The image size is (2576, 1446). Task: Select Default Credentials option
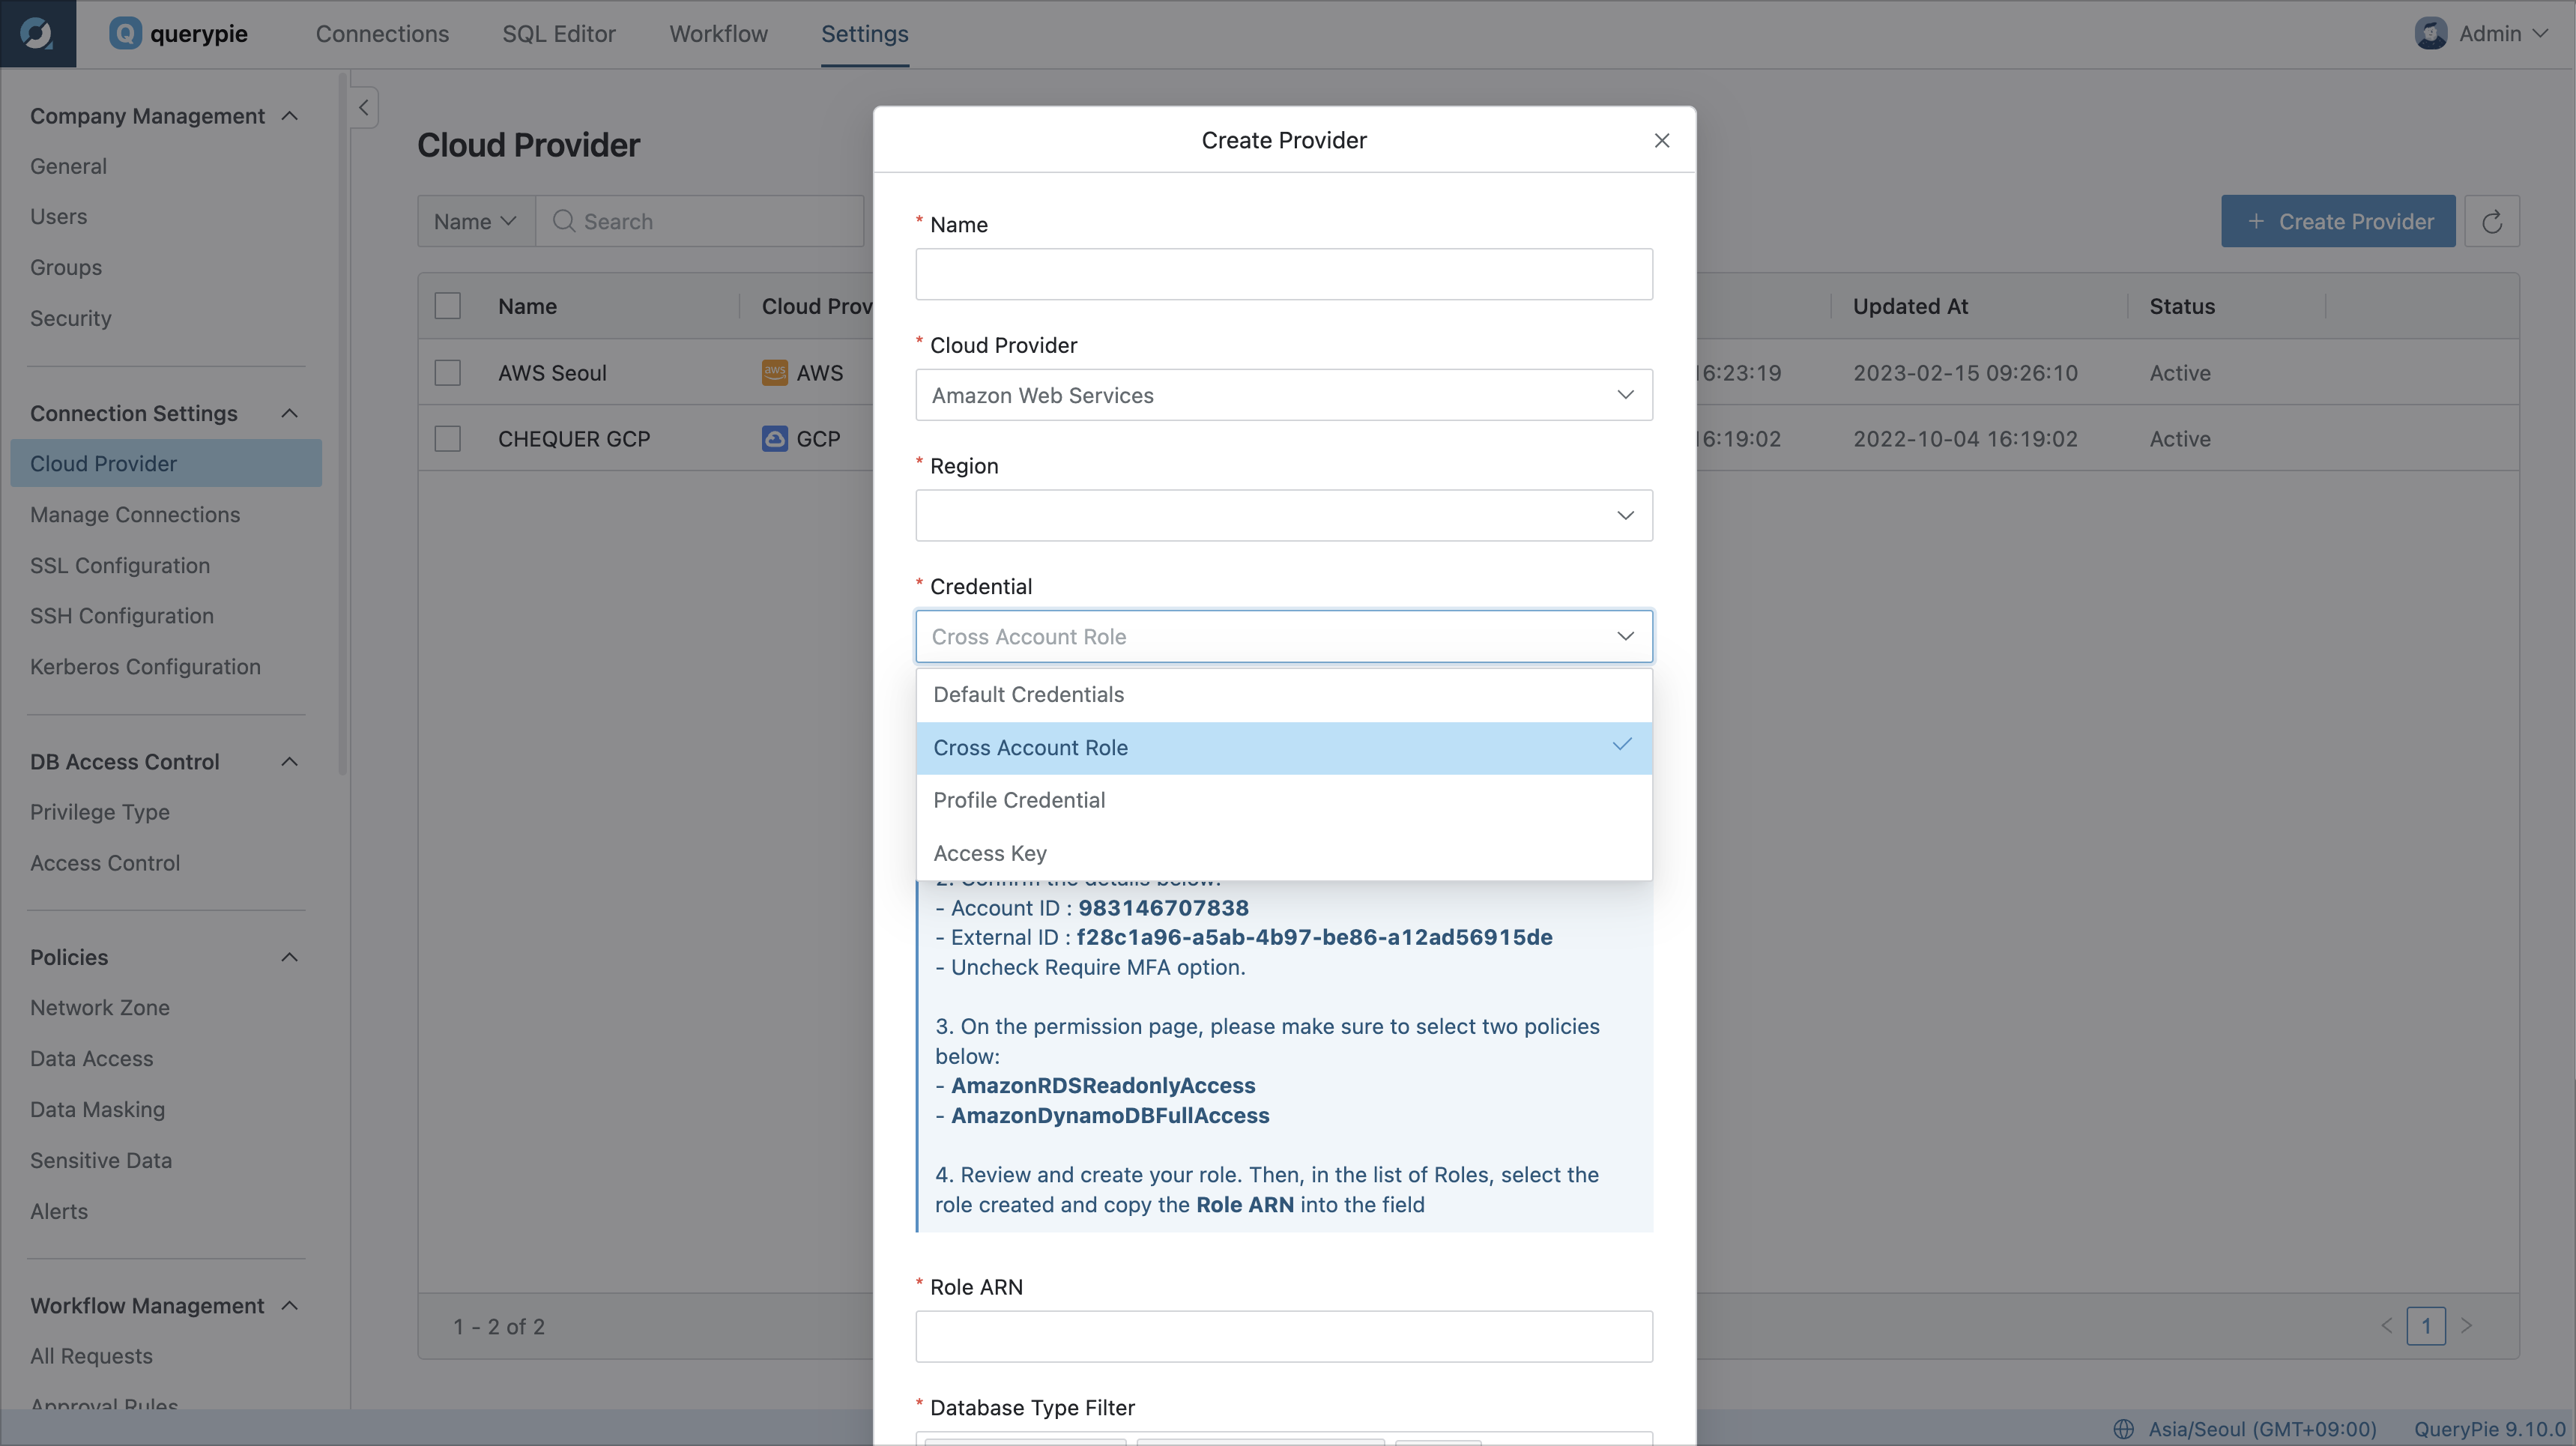pos(1284,695)
